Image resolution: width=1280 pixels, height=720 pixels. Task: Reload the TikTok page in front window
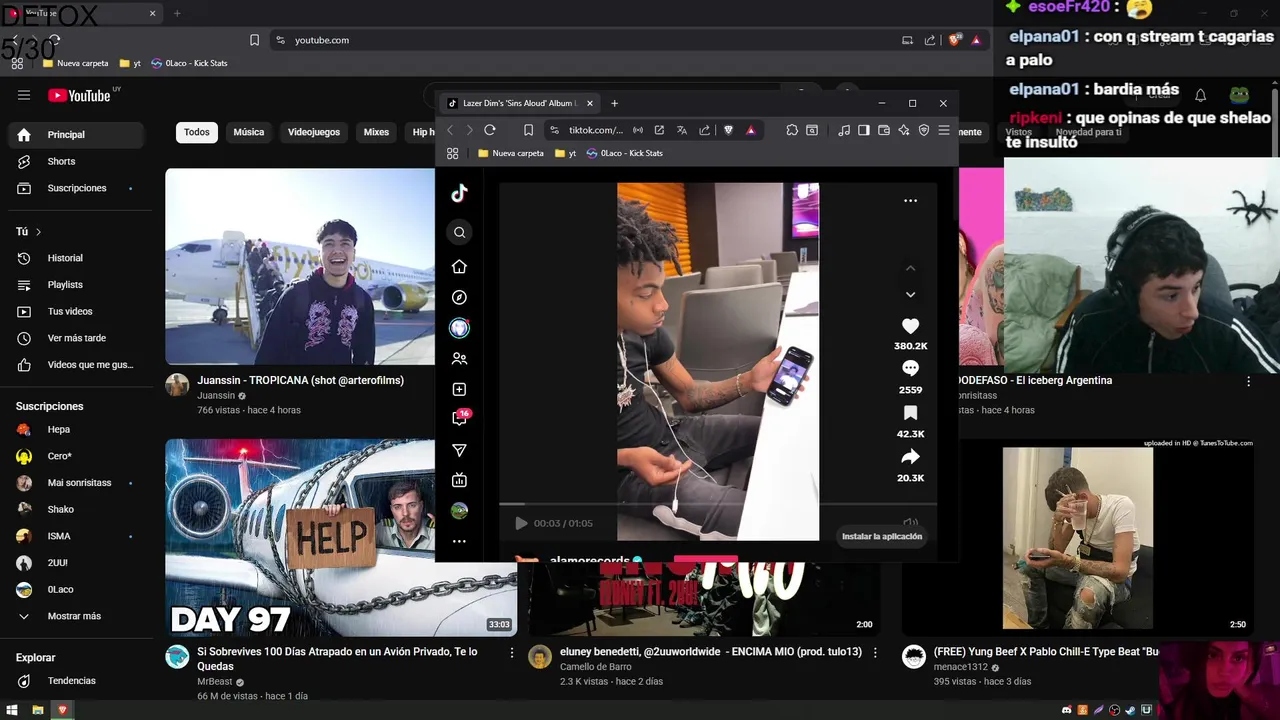tap(490, 130)
